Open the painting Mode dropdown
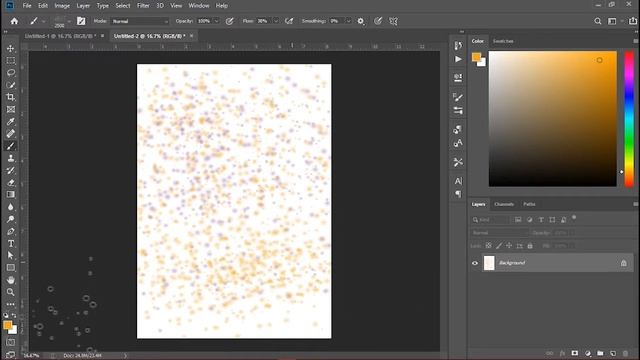The image size is (640, 360). (140, 21)
